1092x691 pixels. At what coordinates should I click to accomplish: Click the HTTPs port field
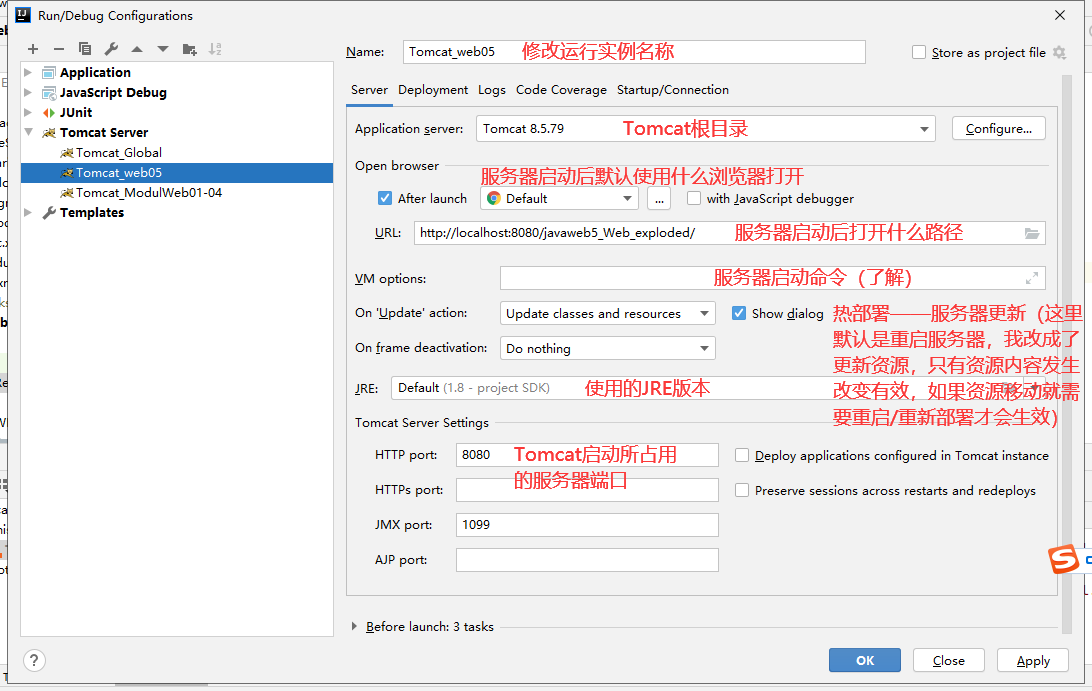coord(587,490)
